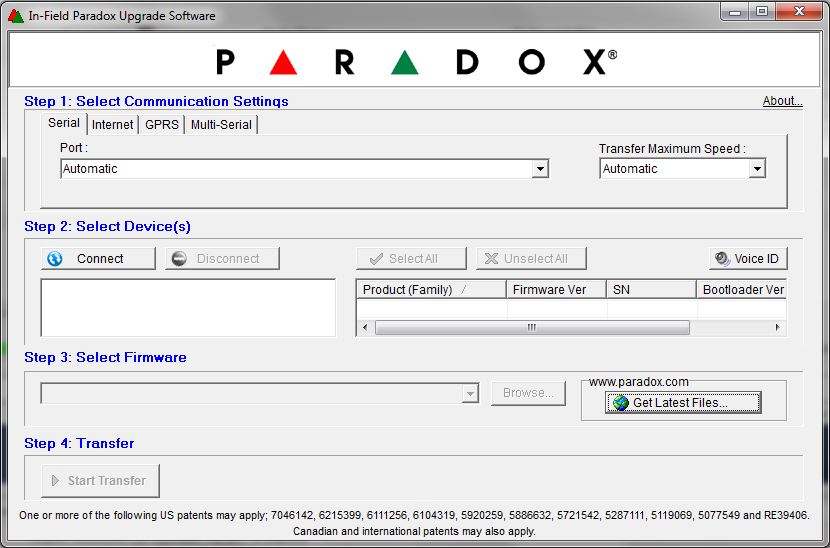Expand the Transfer Maximum Speed dropdown
The height and width of the screenshot is (548, 830).
click(x=757, y=169)
